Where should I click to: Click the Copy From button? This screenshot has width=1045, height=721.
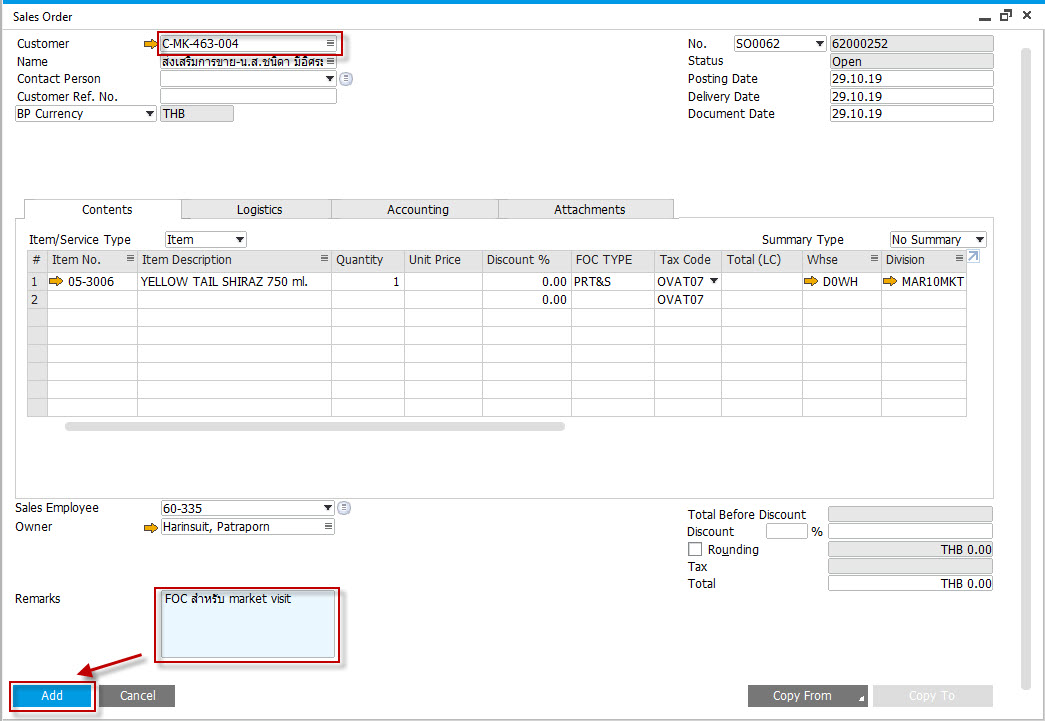coord(808,696)
